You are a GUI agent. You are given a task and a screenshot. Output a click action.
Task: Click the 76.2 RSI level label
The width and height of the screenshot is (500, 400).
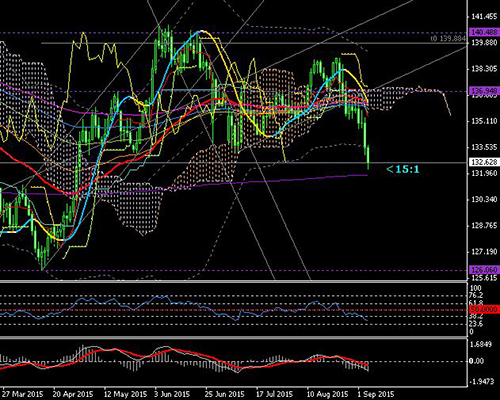[x=476, y=295]
